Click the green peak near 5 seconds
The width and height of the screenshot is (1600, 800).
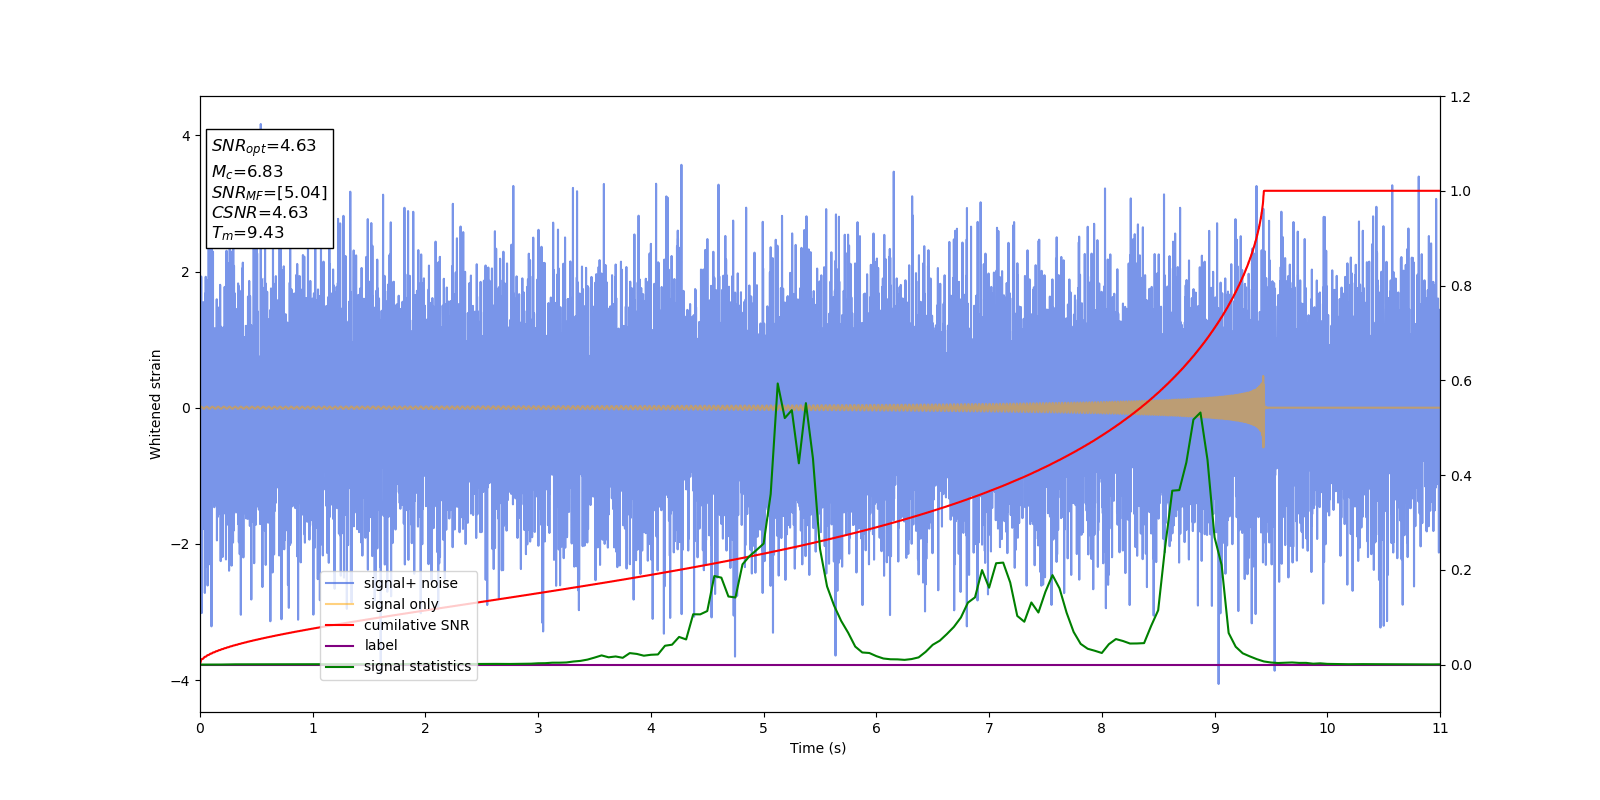[777, 384]
